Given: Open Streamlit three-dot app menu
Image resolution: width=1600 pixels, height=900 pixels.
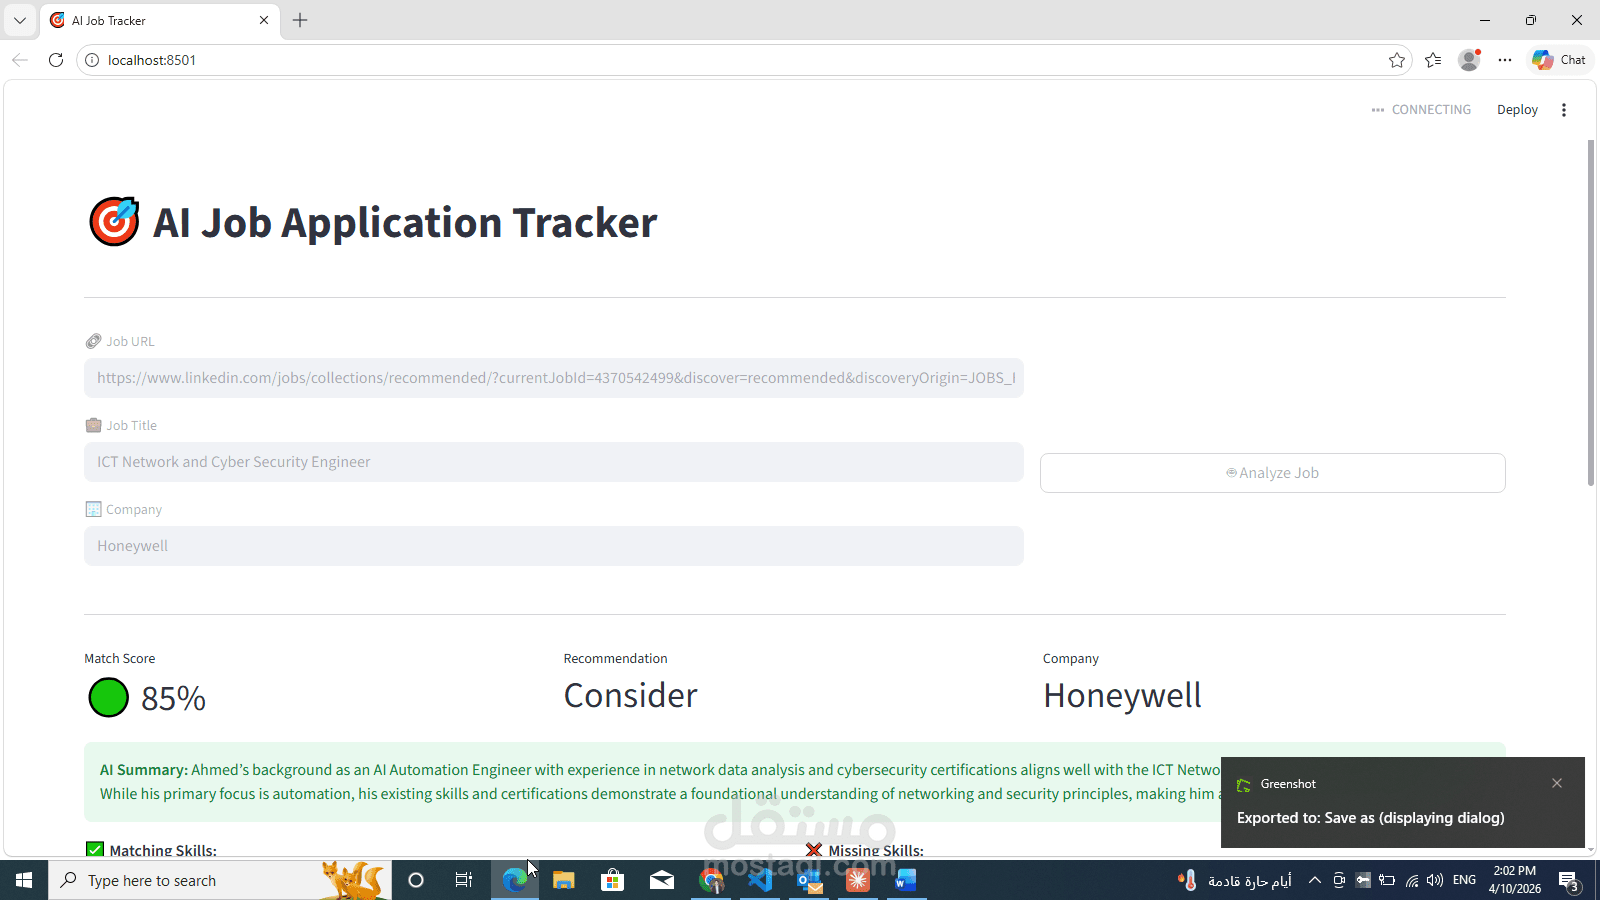Looking at the screenshot, I should coord(1564,110).
